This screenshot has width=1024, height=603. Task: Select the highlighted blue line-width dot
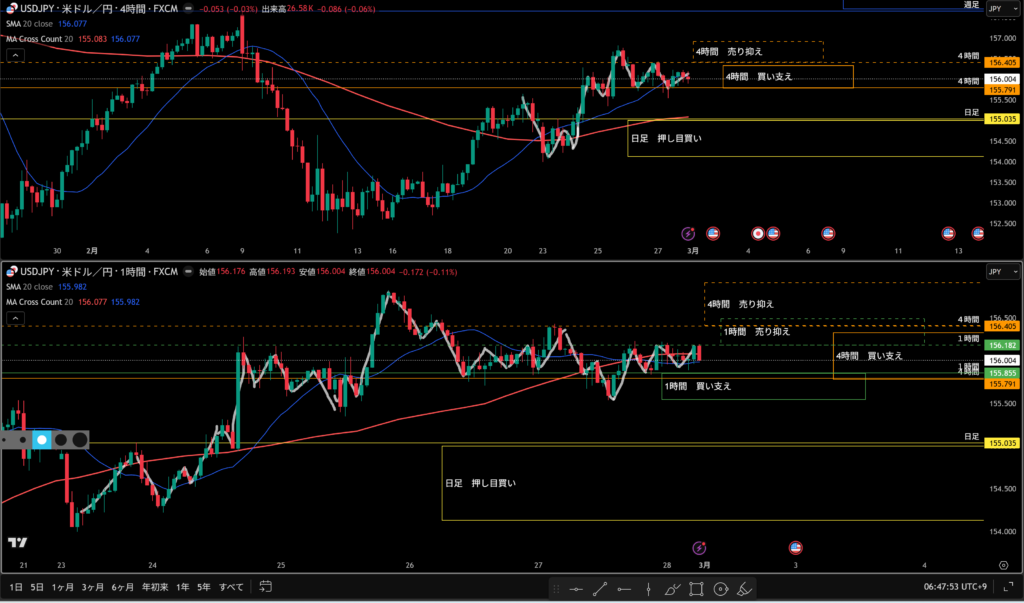[41, 439]
